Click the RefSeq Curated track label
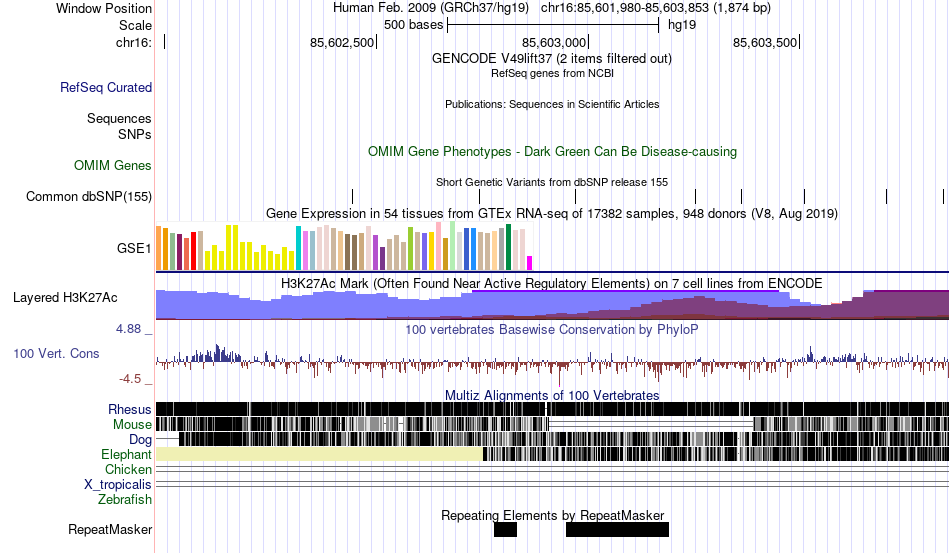 point(105,87)
